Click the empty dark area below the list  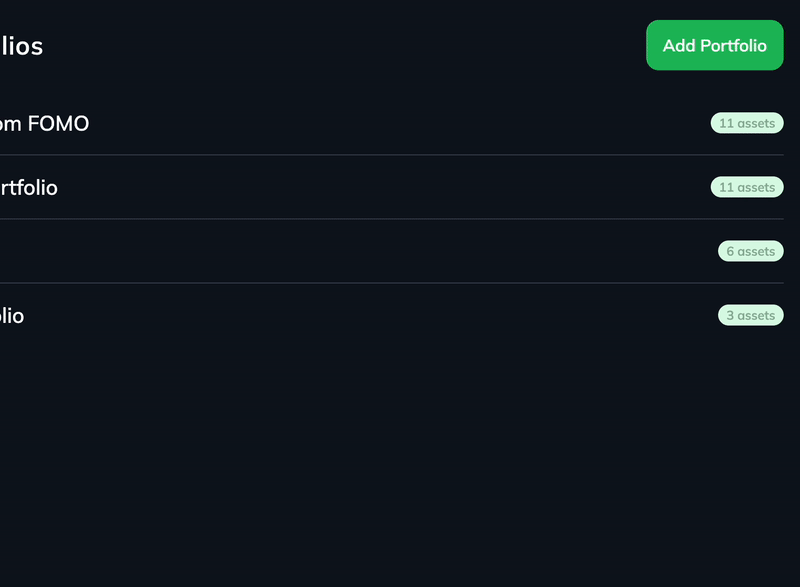pos(400,460)
